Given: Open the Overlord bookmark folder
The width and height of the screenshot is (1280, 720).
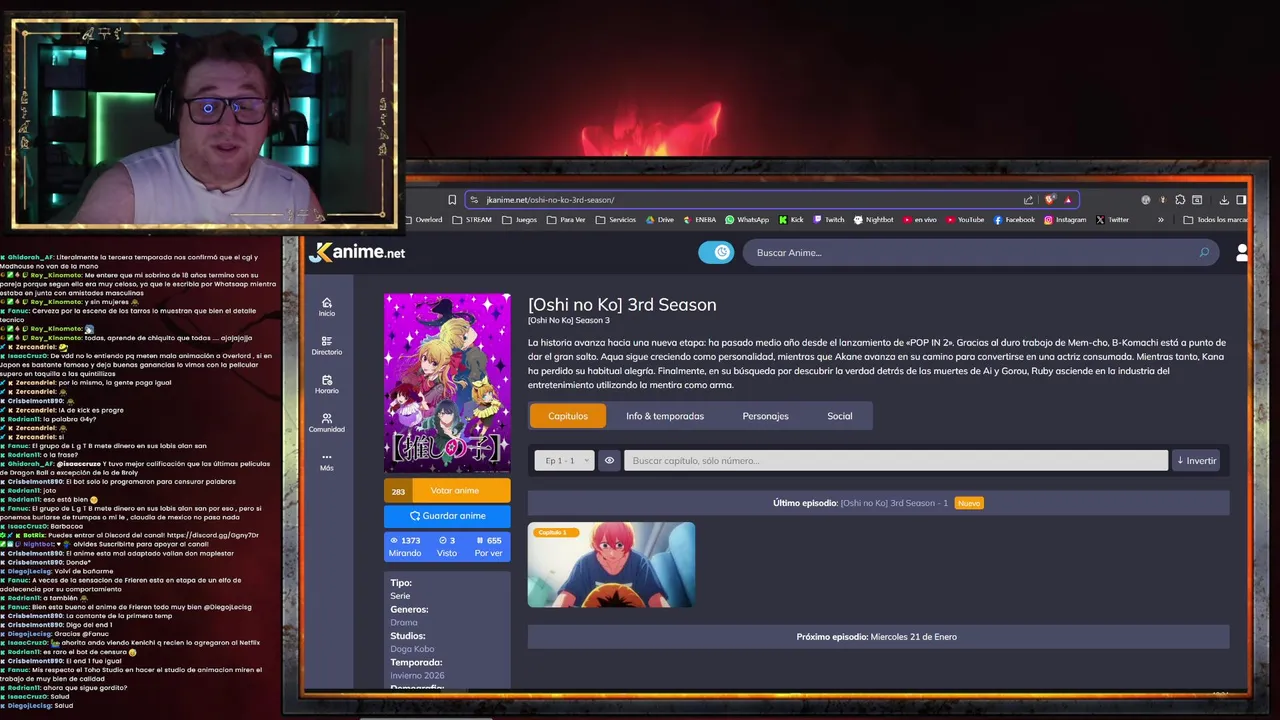Looking at the screenshot, I should click(423, 220).
